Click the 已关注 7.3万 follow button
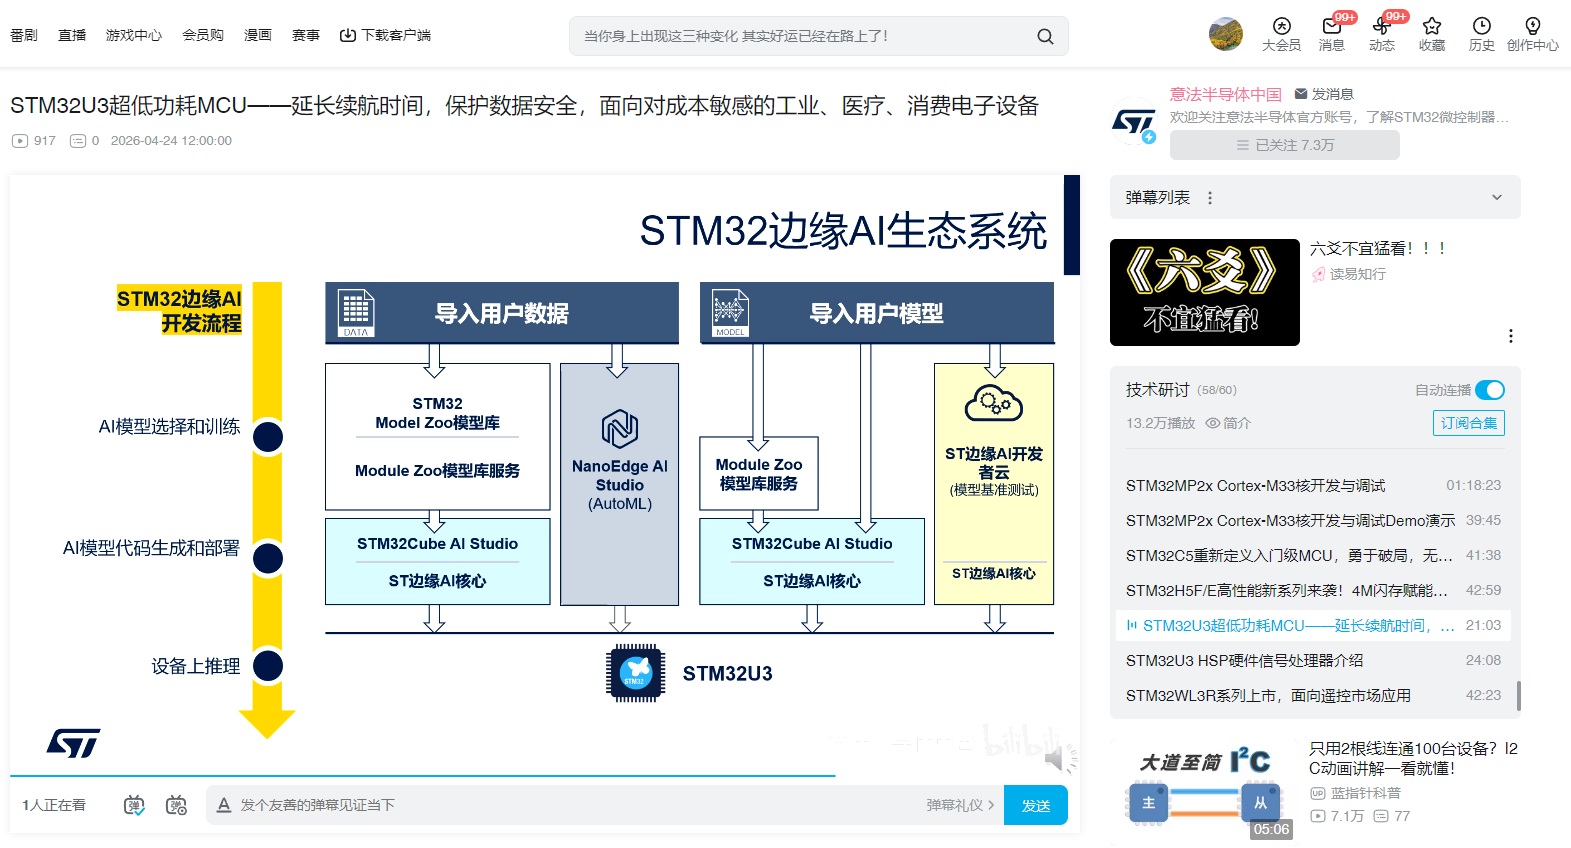1571x848 pixels. click(1285, 145)
